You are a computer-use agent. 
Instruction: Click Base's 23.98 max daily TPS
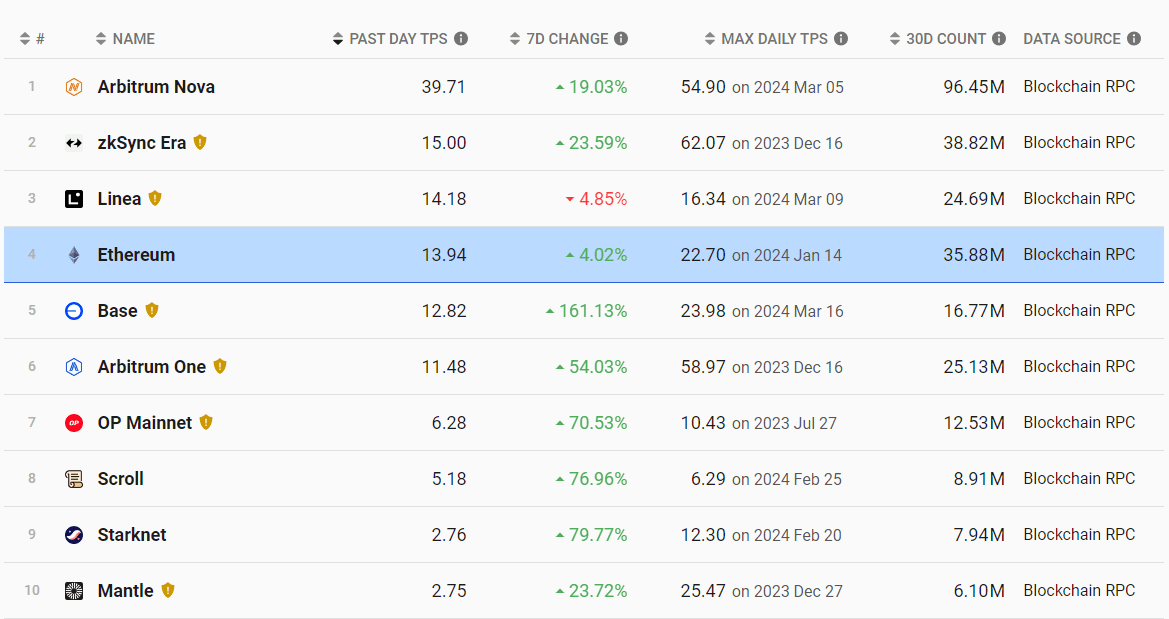click(703, 311)
